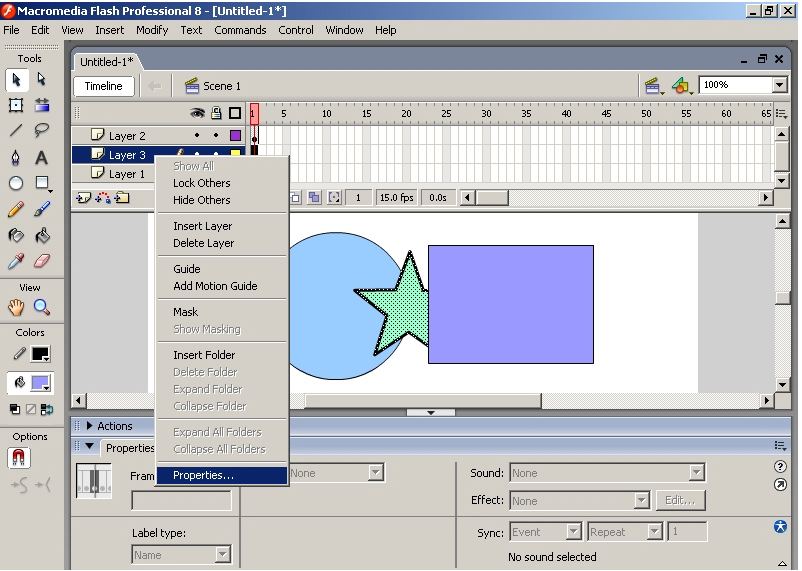
Task: Toggle the Snap to Objects magnet
Action: (x=19, y=458)
